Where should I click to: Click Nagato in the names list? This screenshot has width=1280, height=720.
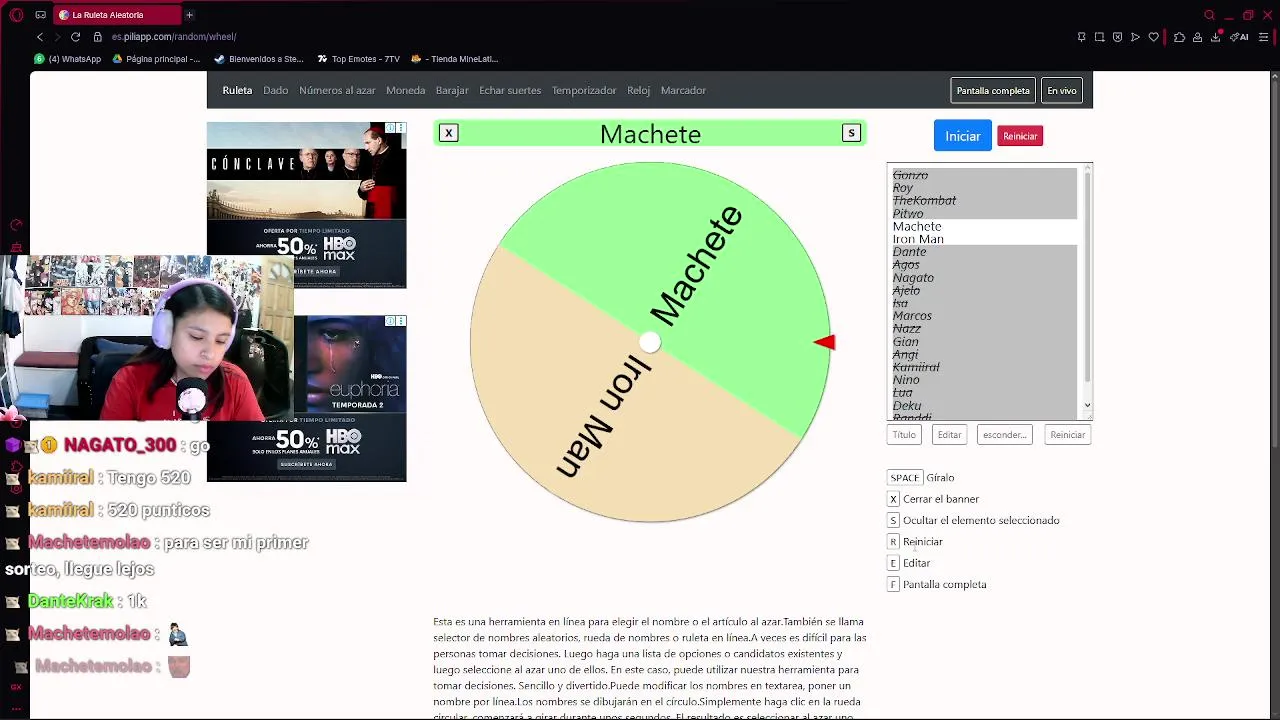[x=913, y=277]
